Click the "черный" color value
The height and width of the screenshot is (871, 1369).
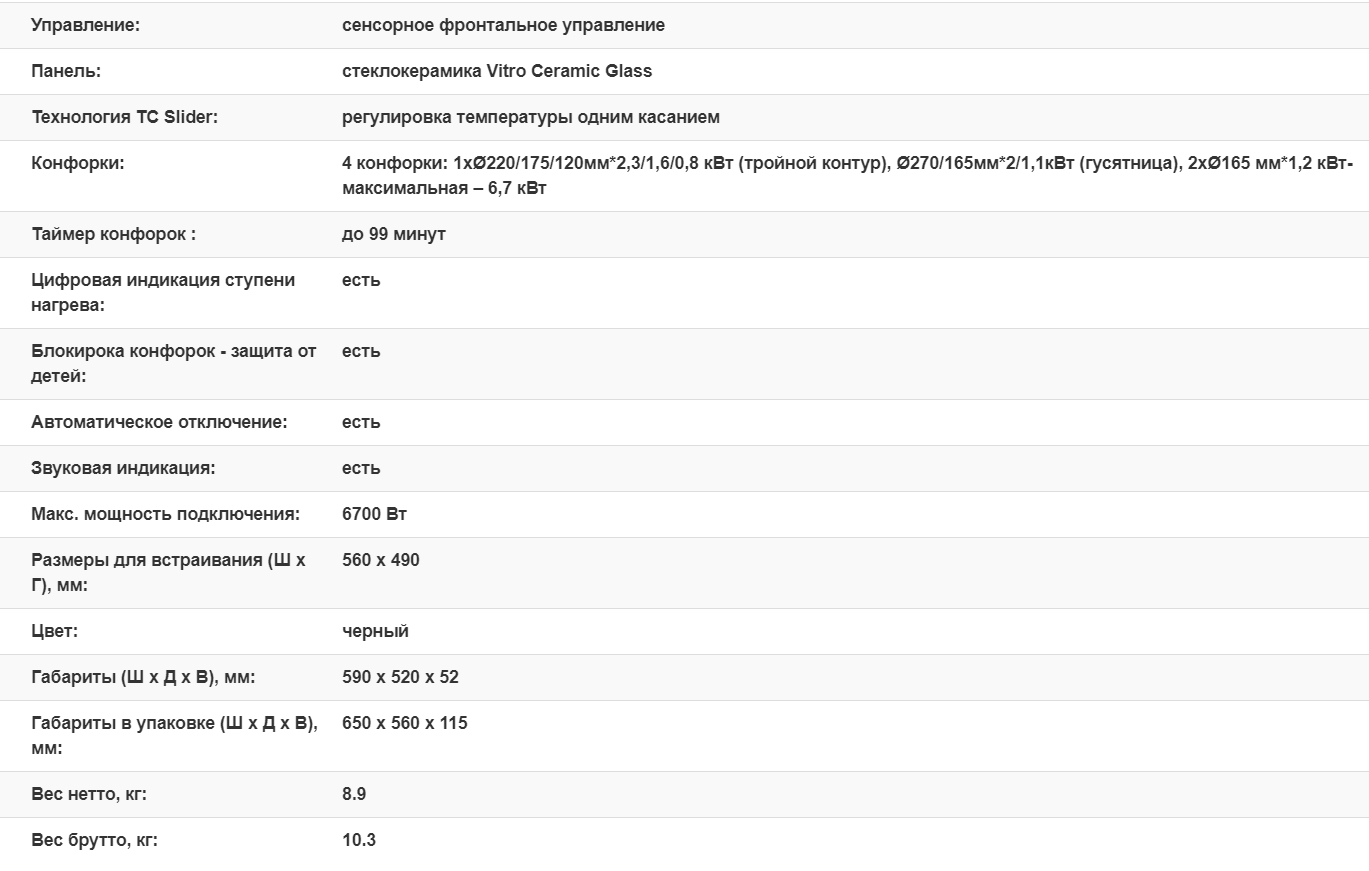click(375, 631)
